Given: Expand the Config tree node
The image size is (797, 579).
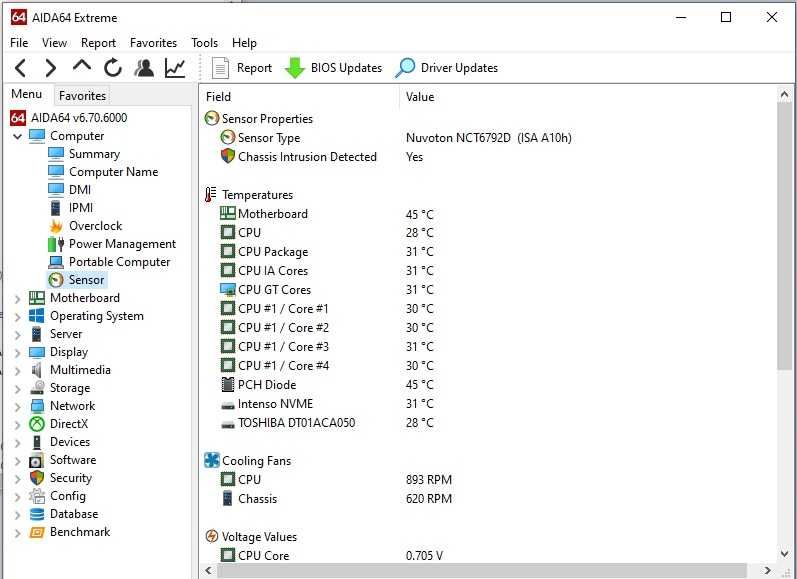Looking at the screenshot, I should (18, 497).
